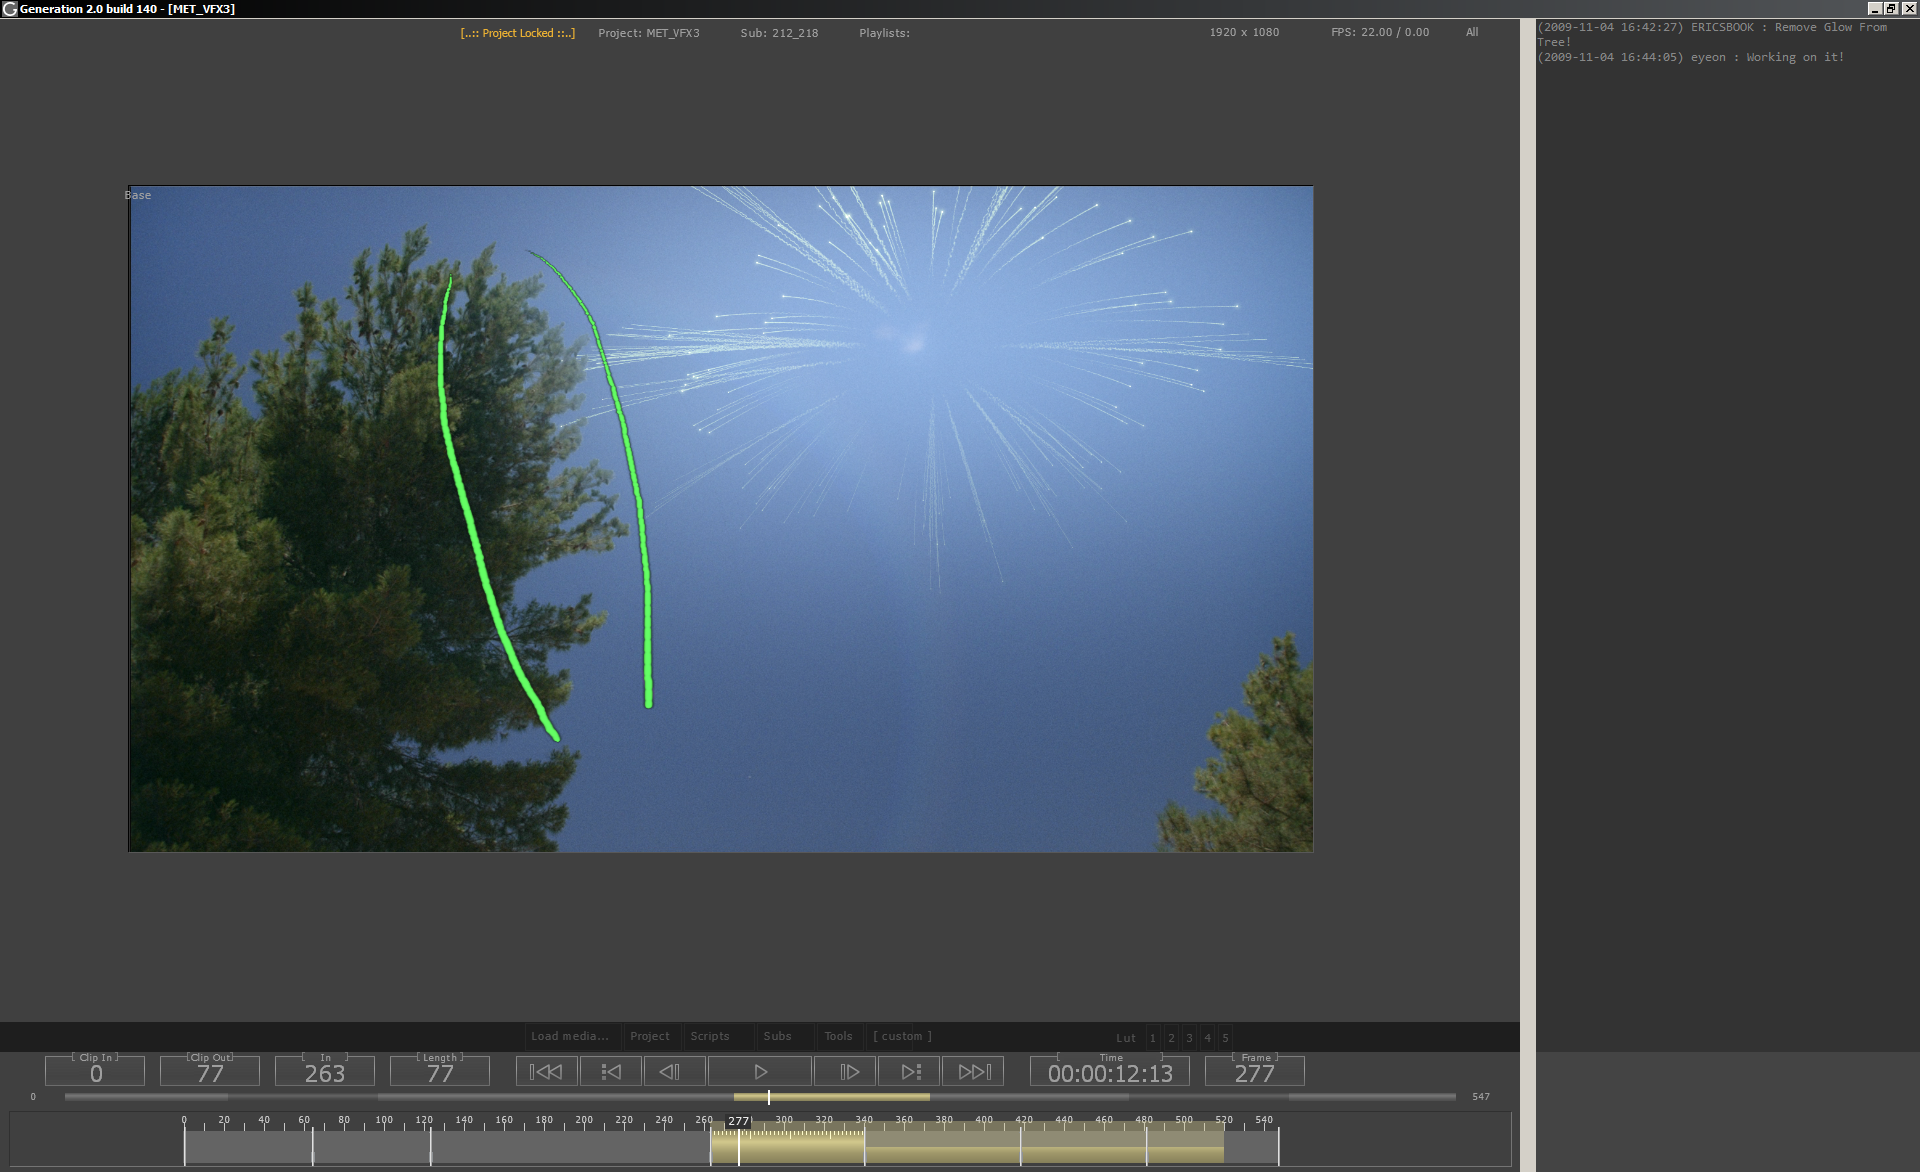Jump to the last frame
The width and height of the screenshot is (1920, 1172).
pyautogui.click(x=974, y=1072)
